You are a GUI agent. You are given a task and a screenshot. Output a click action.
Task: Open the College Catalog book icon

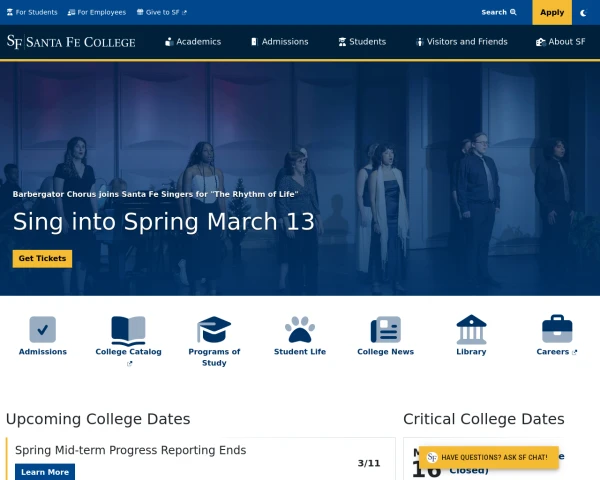coord(128,329)
